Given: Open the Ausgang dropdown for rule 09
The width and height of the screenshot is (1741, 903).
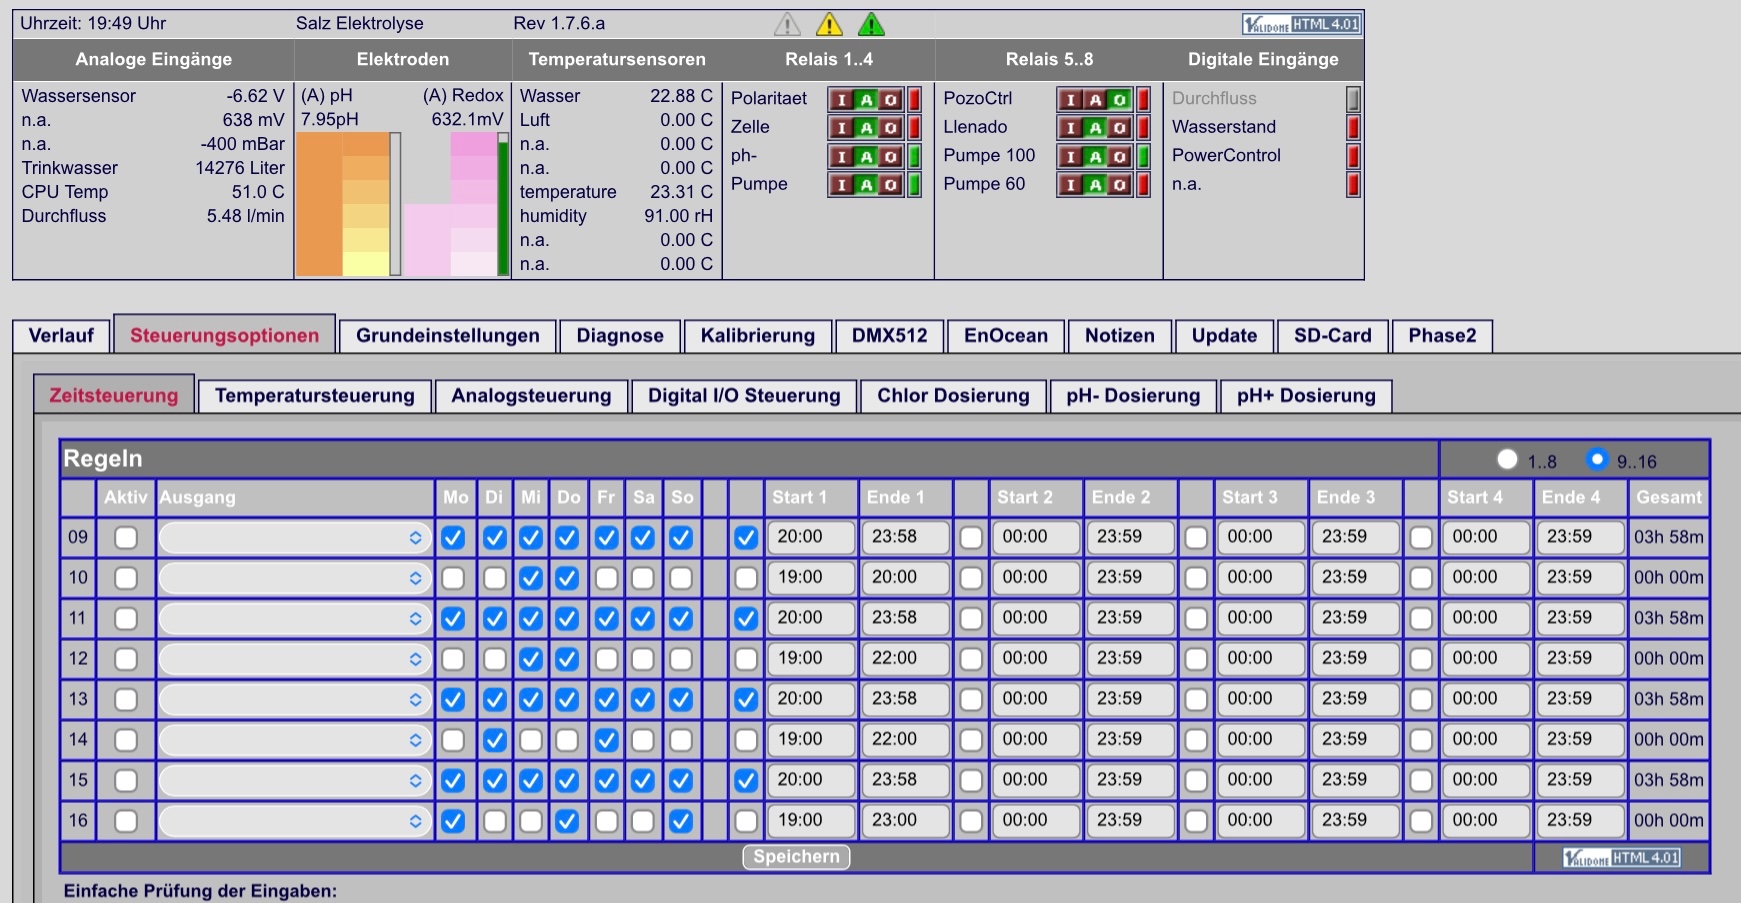Looking at the screenshot, I should point(294,538).
